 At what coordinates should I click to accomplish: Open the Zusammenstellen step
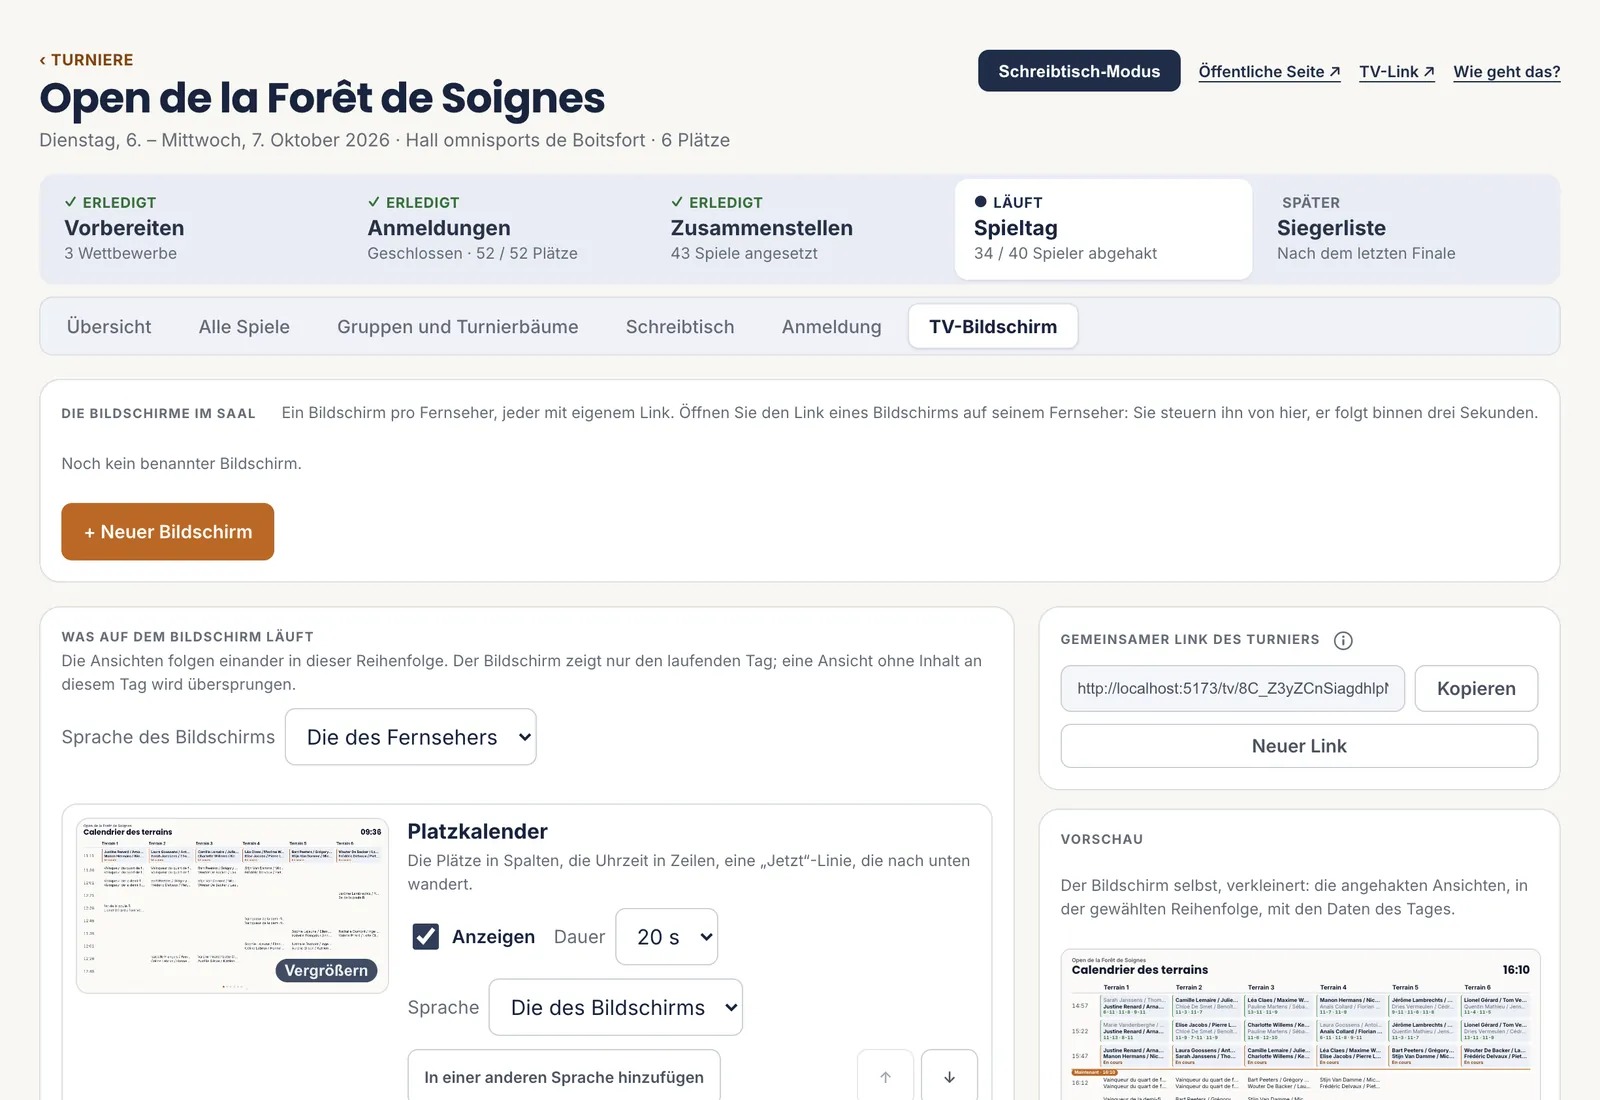(x=798, y=229)
